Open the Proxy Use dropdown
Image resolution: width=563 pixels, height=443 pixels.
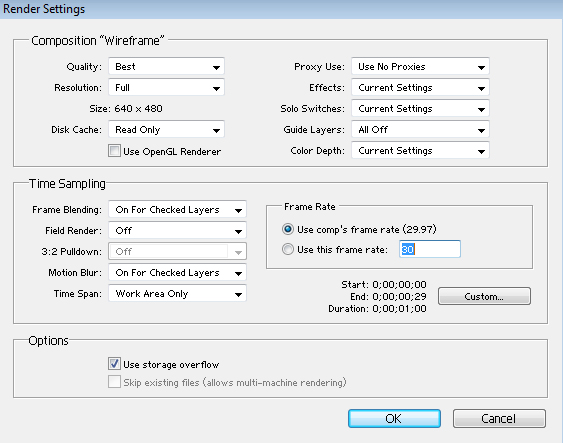pyautogui.click(x=420, y=67)
